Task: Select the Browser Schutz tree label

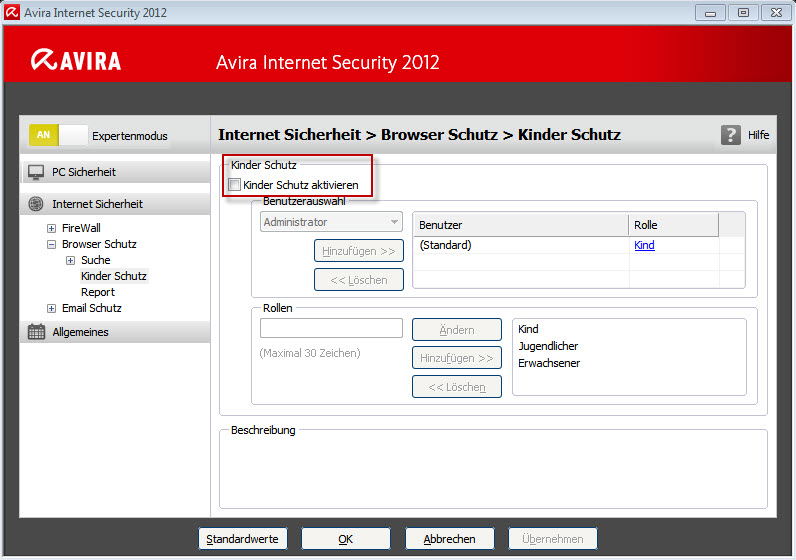Action: tap(99, 244)
